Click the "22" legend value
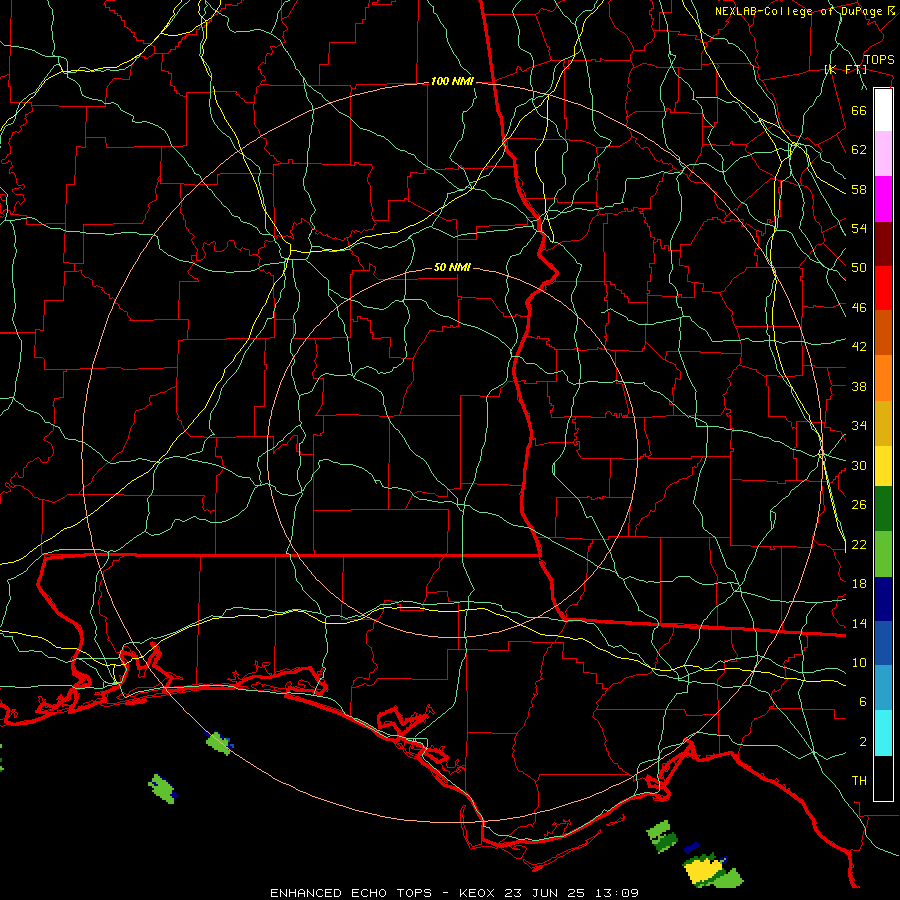Screen dimensions: 900x900 click(859, 544)
